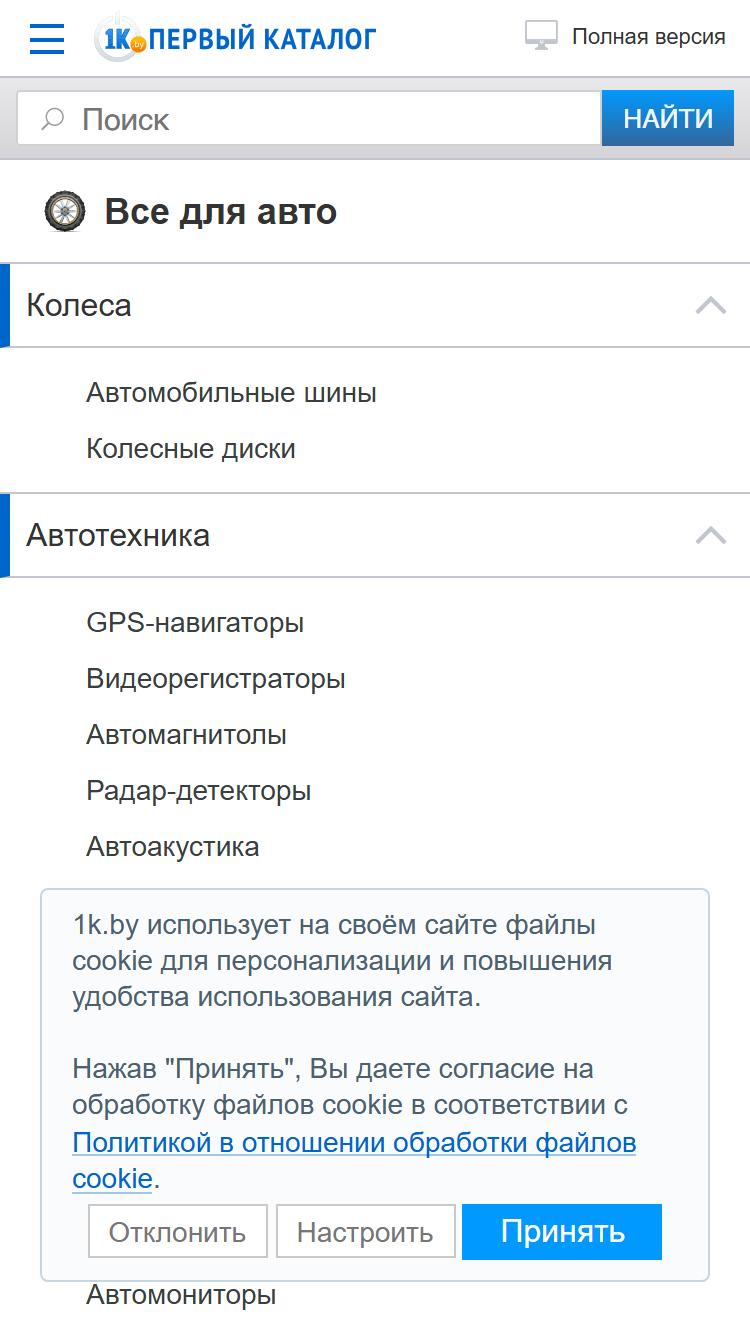Click the tire icon beside Все для авто
Screen dimensions: 750x1334
pos(65,212)
